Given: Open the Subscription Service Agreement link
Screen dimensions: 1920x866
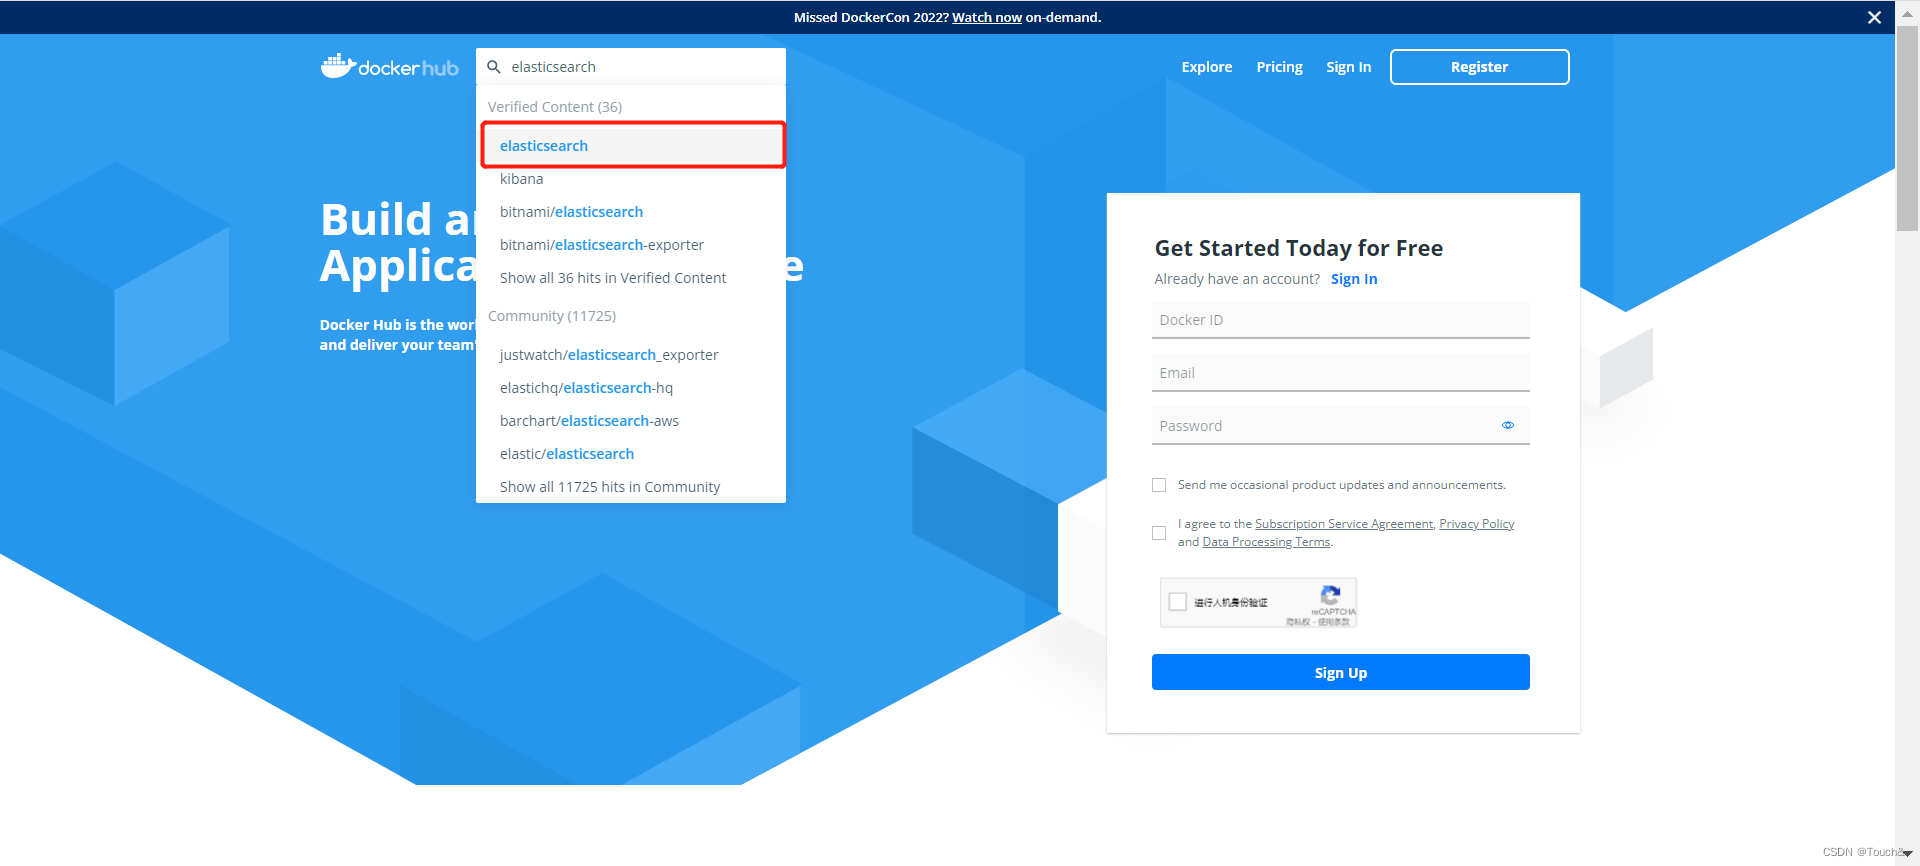Looking at the screenshot, I should tap(1344, 524).
